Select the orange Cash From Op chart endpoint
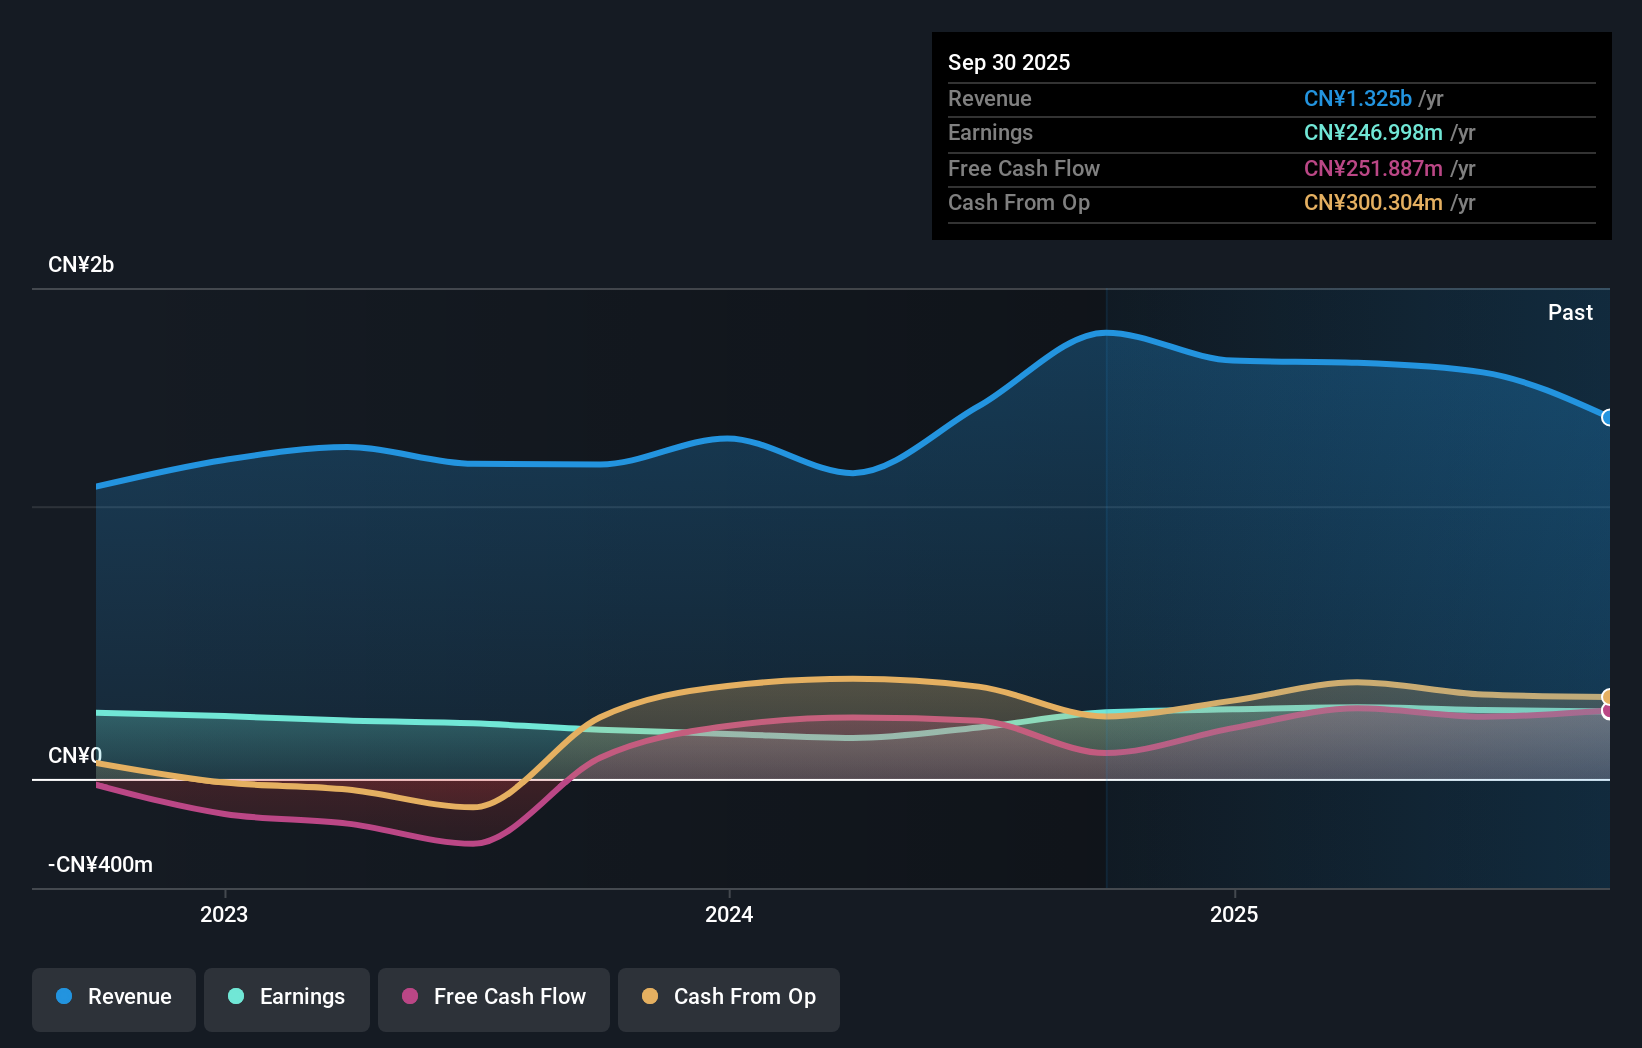The width and height of the screenshot is (1642, 1048). 1607,697
